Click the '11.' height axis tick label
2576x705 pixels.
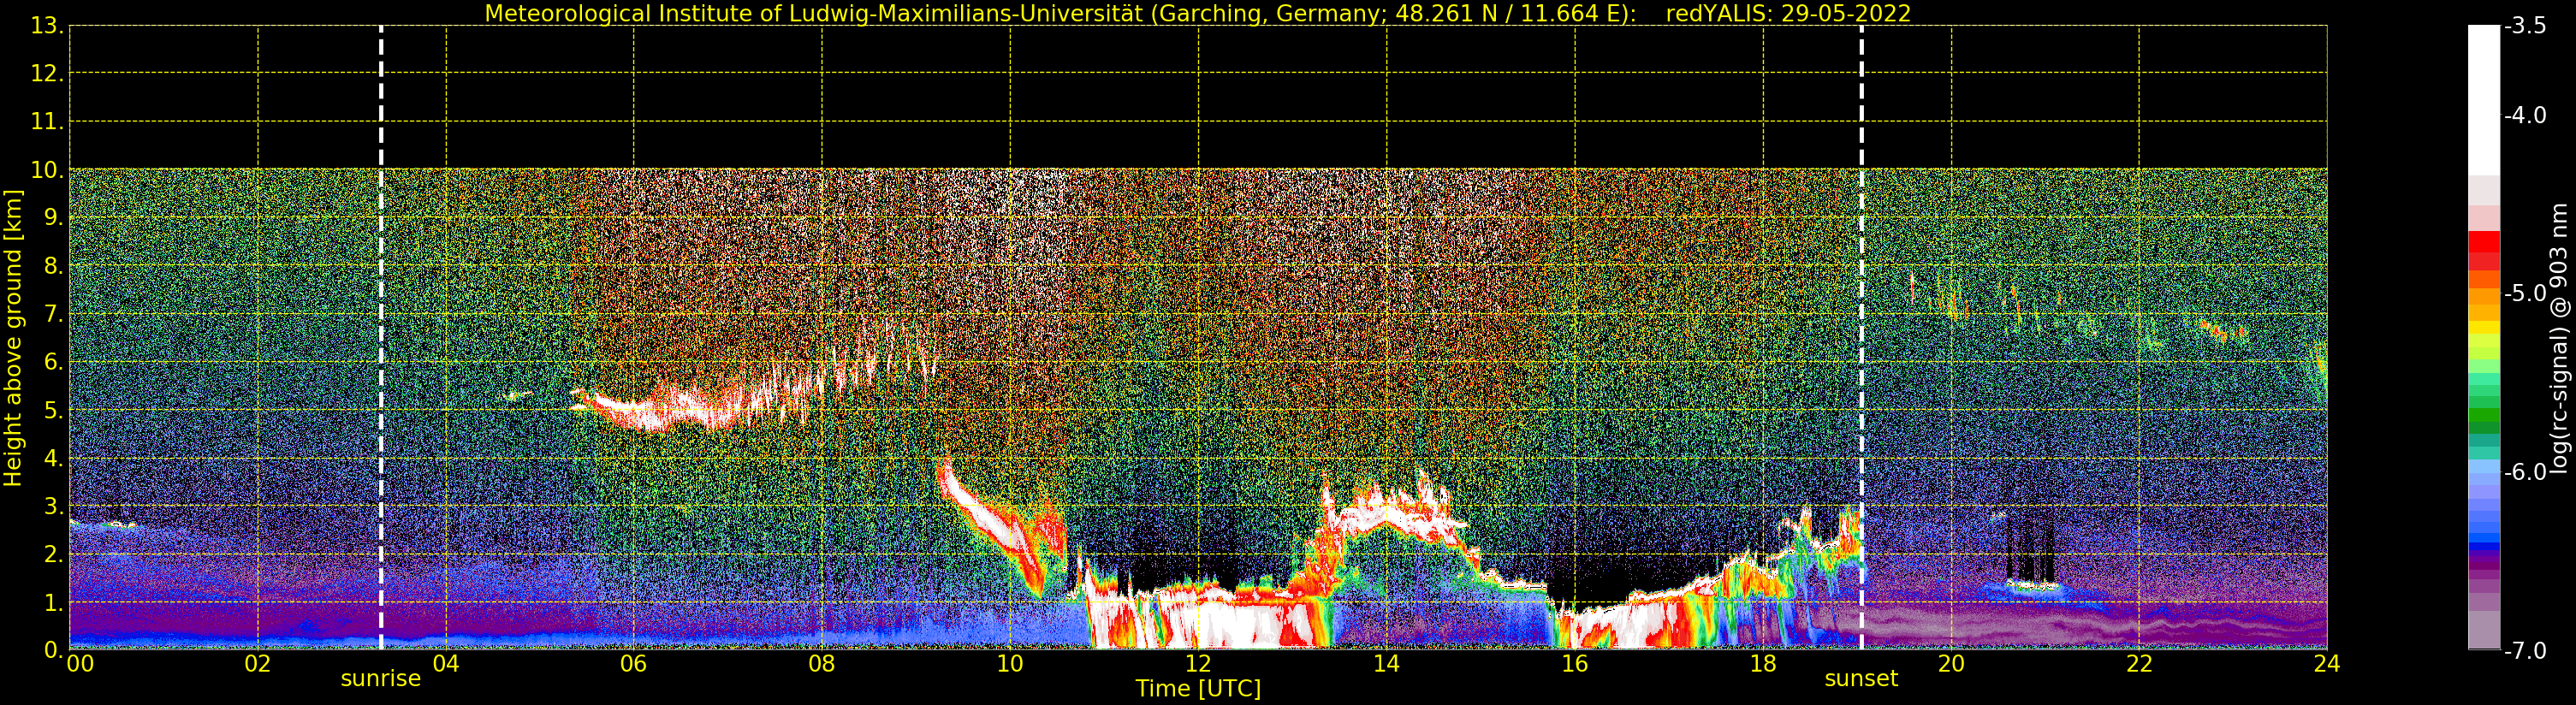coord(47,122)
